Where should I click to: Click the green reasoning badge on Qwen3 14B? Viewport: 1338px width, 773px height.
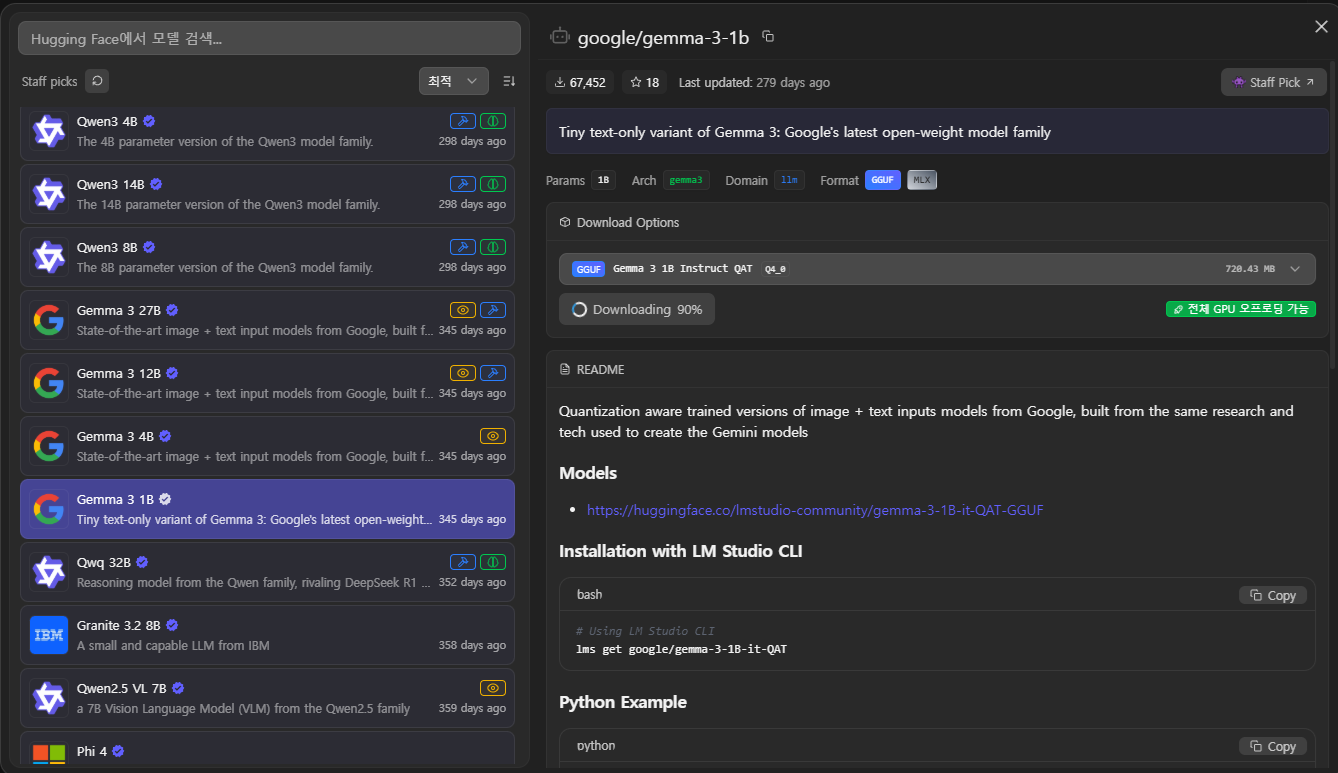click(x=493, y=184)
